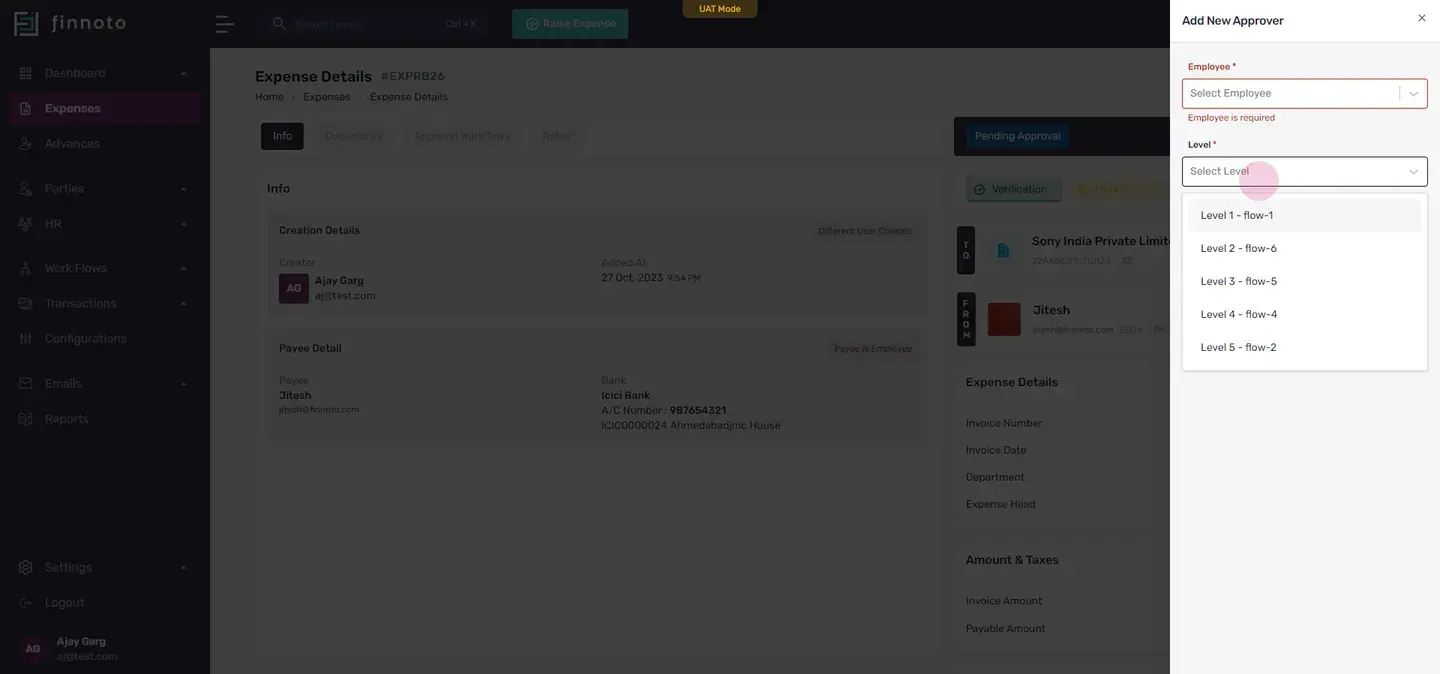The image size is (1440, 674).
Task: Close the Add New Approver panel
Action: [x=1422, y=18]
